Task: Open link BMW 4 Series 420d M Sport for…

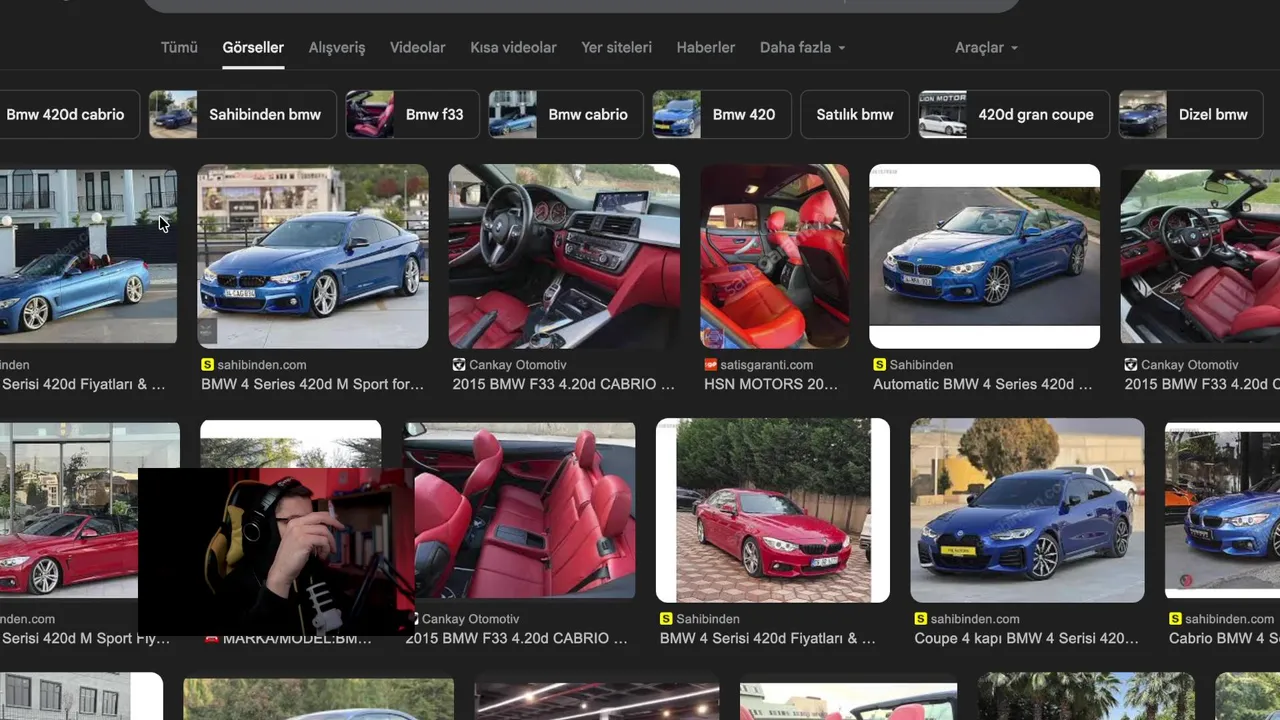Action: (x=312, y=384)
